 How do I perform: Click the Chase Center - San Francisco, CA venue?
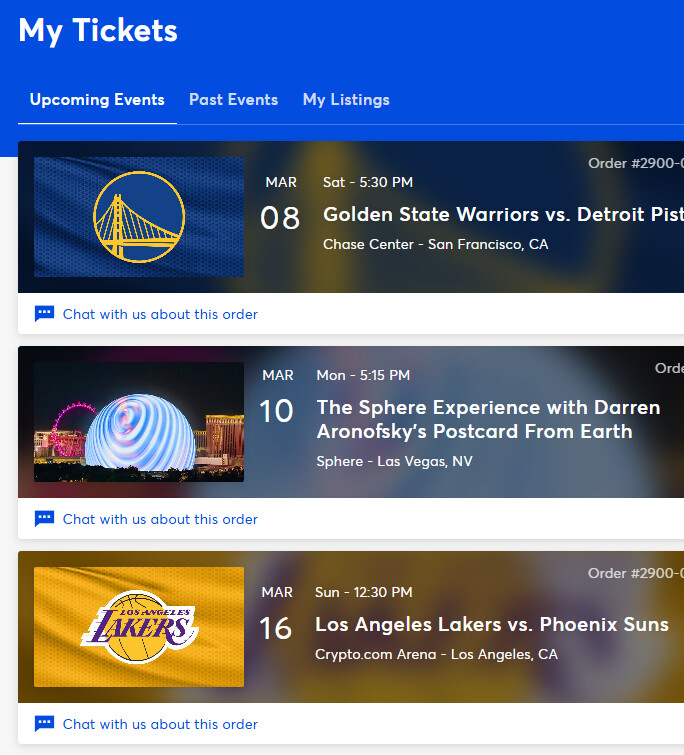pyautogui.click(x=436, y=244)
